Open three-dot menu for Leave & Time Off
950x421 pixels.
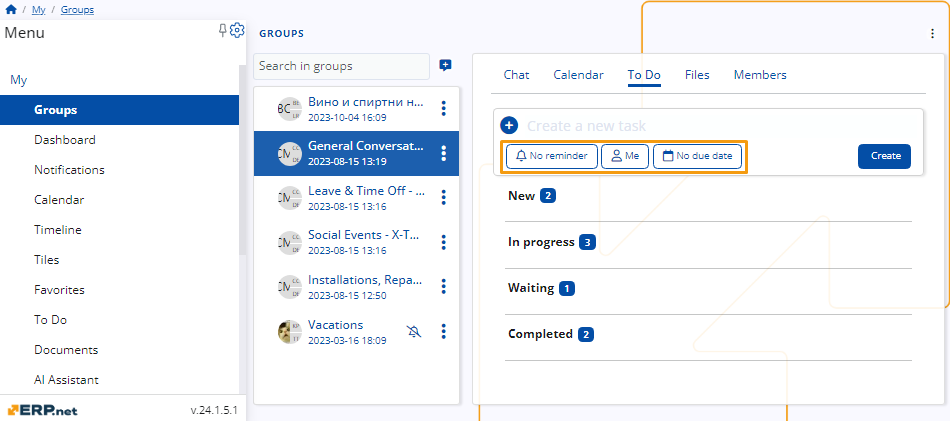(x=443, y=197)
